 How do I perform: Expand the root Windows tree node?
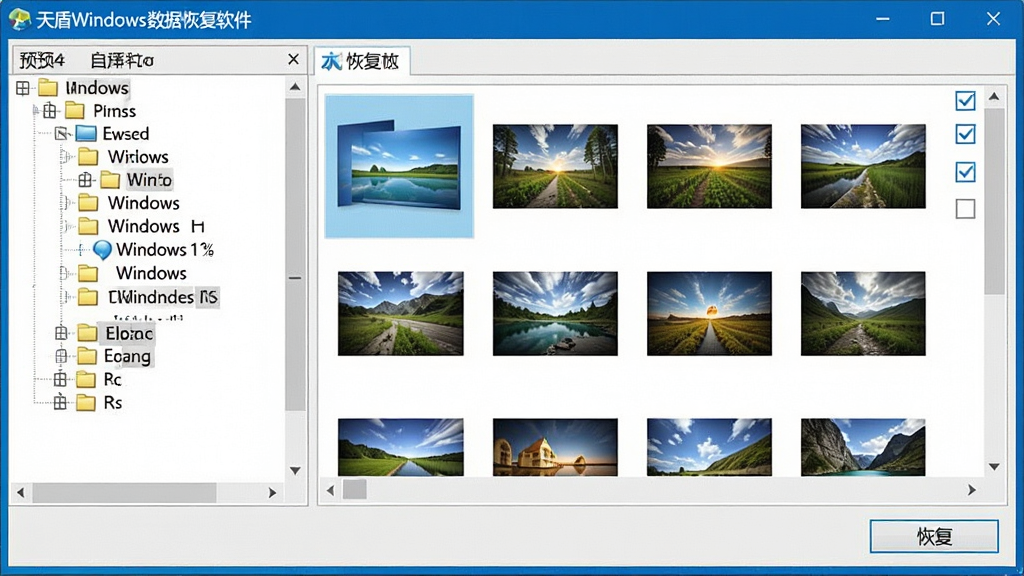coord(23,88)
